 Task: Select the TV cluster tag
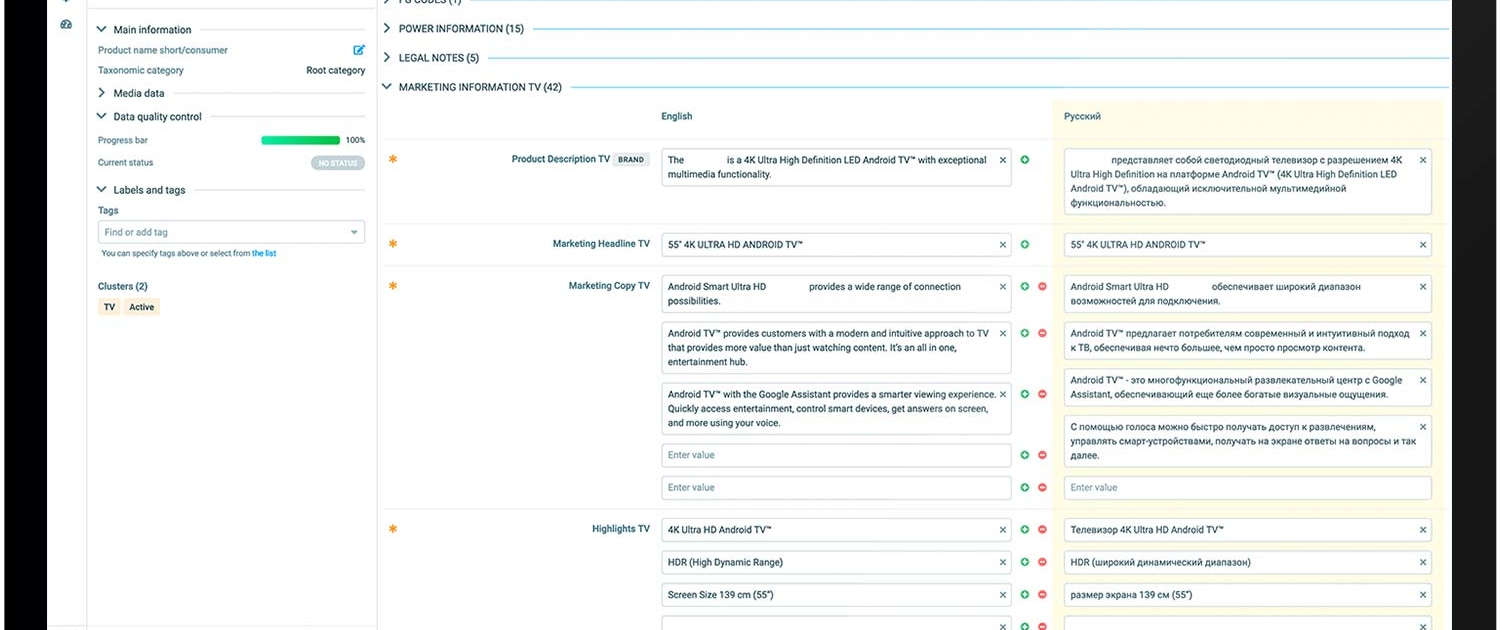click(x=109, y=307)
